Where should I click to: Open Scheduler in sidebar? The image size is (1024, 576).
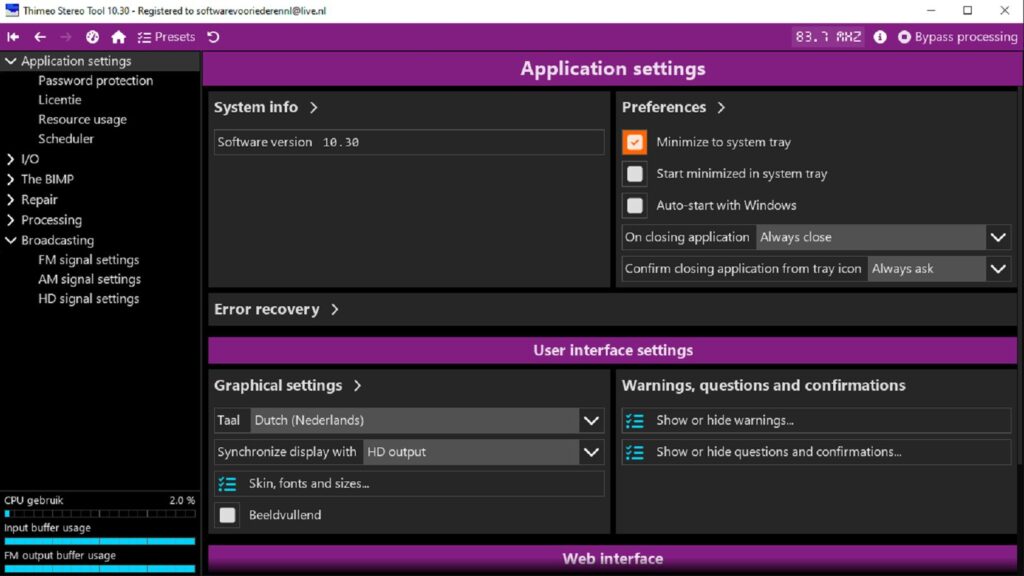tap(66, 139)
